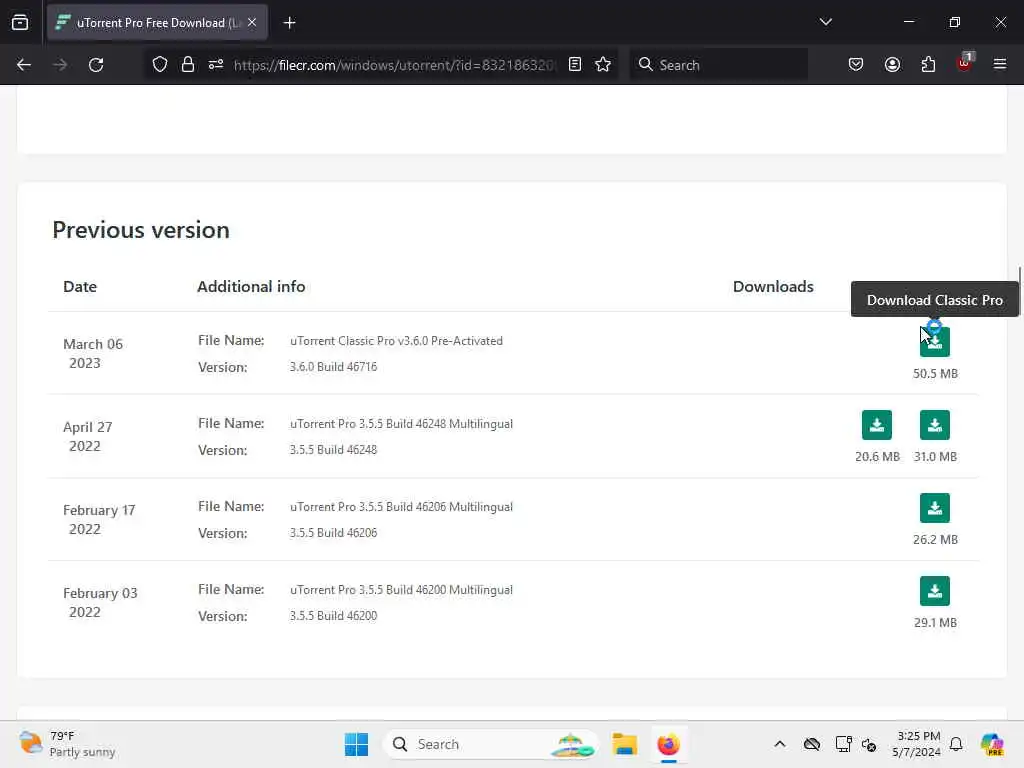Viewport: 1024px width, 768px height.
Task: Download the 31.0 MB Build 46248 file
Action: [935, 425]
